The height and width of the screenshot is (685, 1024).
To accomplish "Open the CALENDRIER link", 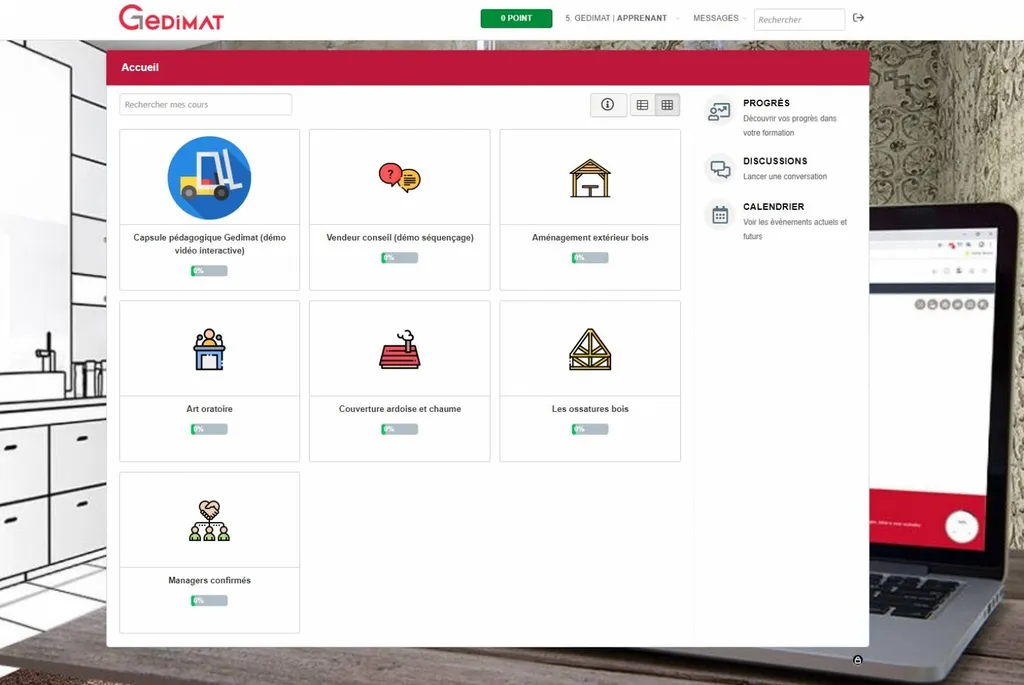I will (773, 206).
